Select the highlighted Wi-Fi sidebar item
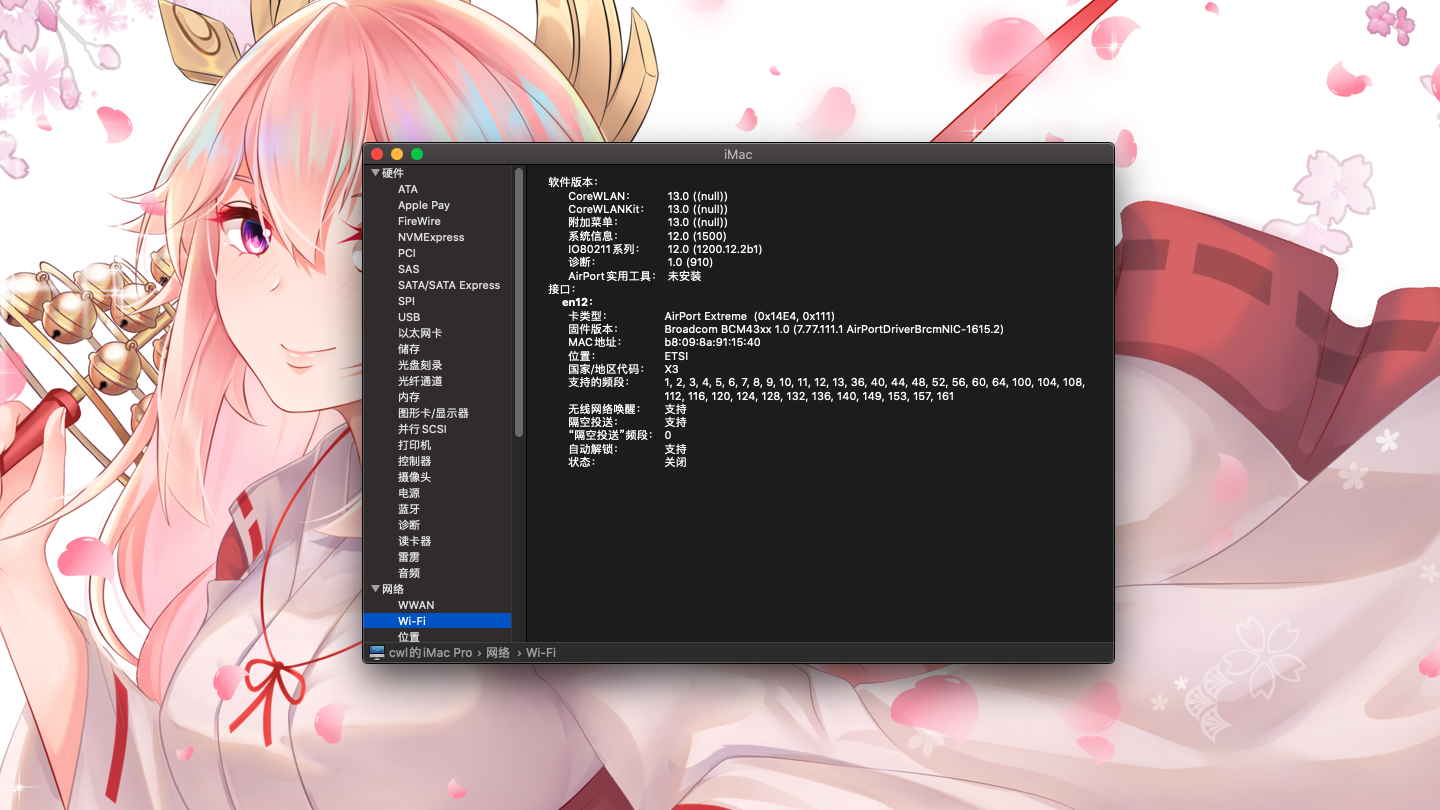The image size is (1440, 810). click(x=437, y=621)
